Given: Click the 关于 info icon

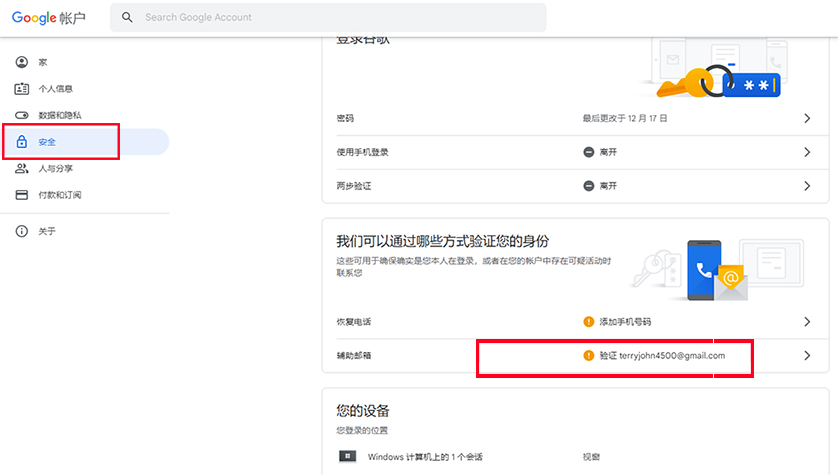Looking at the screenshot, I should 21,231.
